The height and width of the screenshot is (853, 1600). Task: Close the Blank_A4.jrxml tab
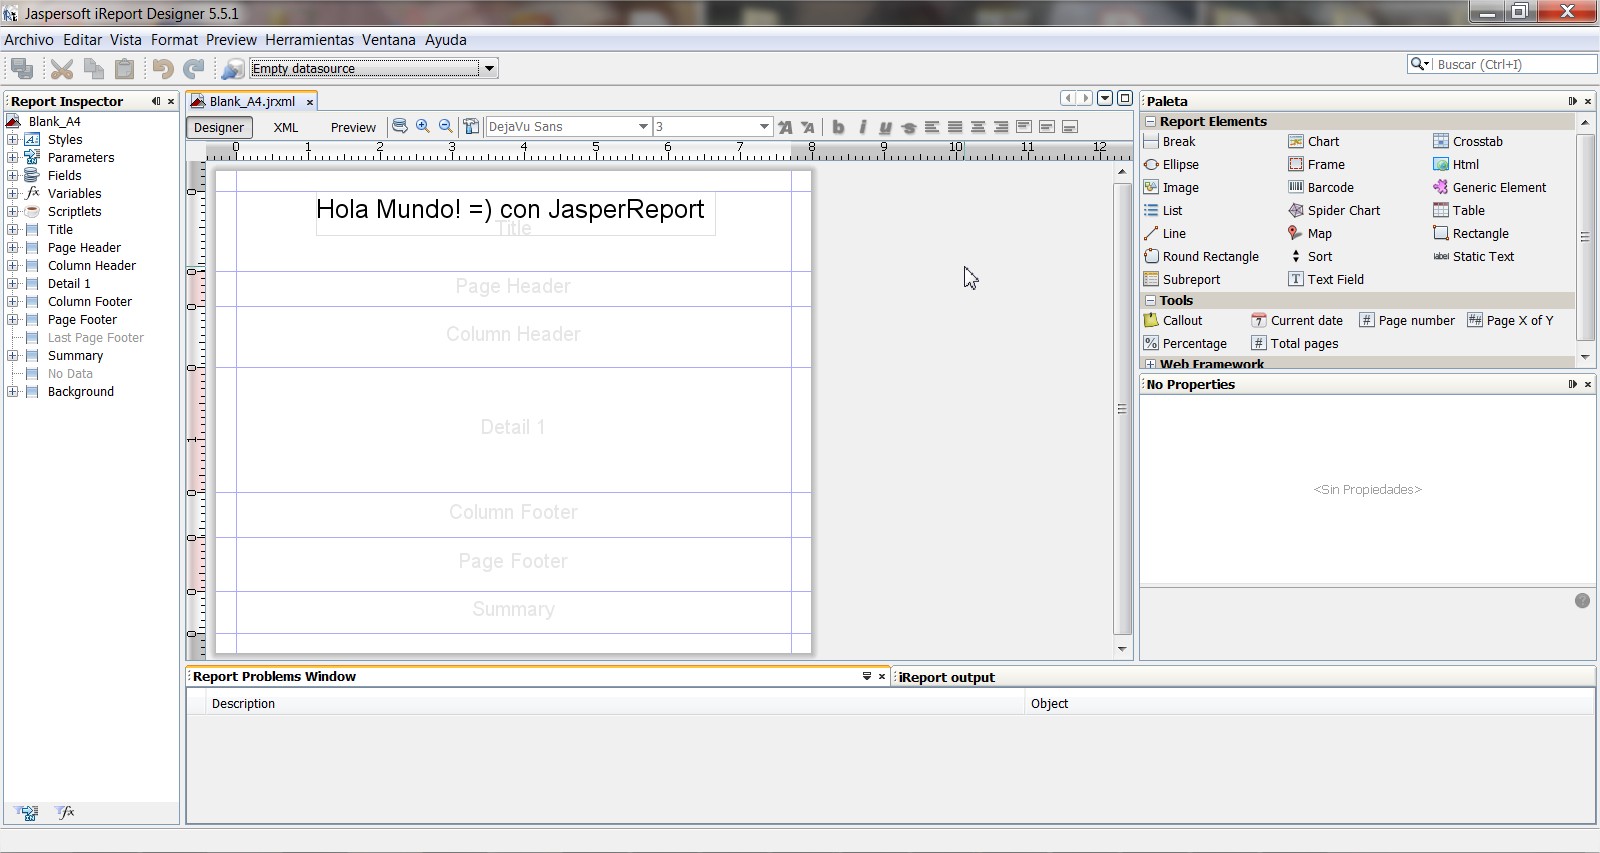pos(310,102)
